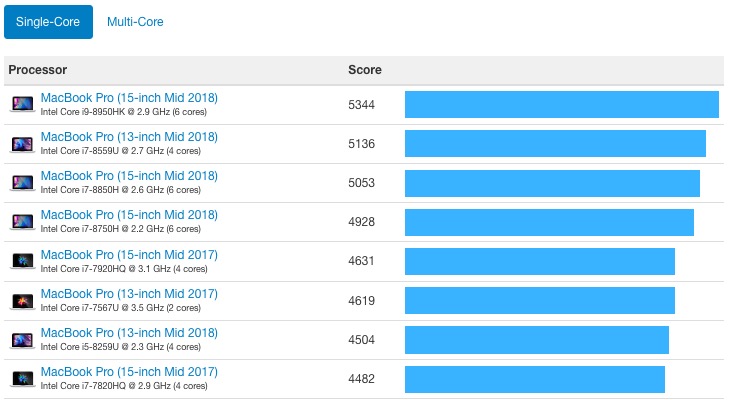Click the Score column header

[364, 70]
